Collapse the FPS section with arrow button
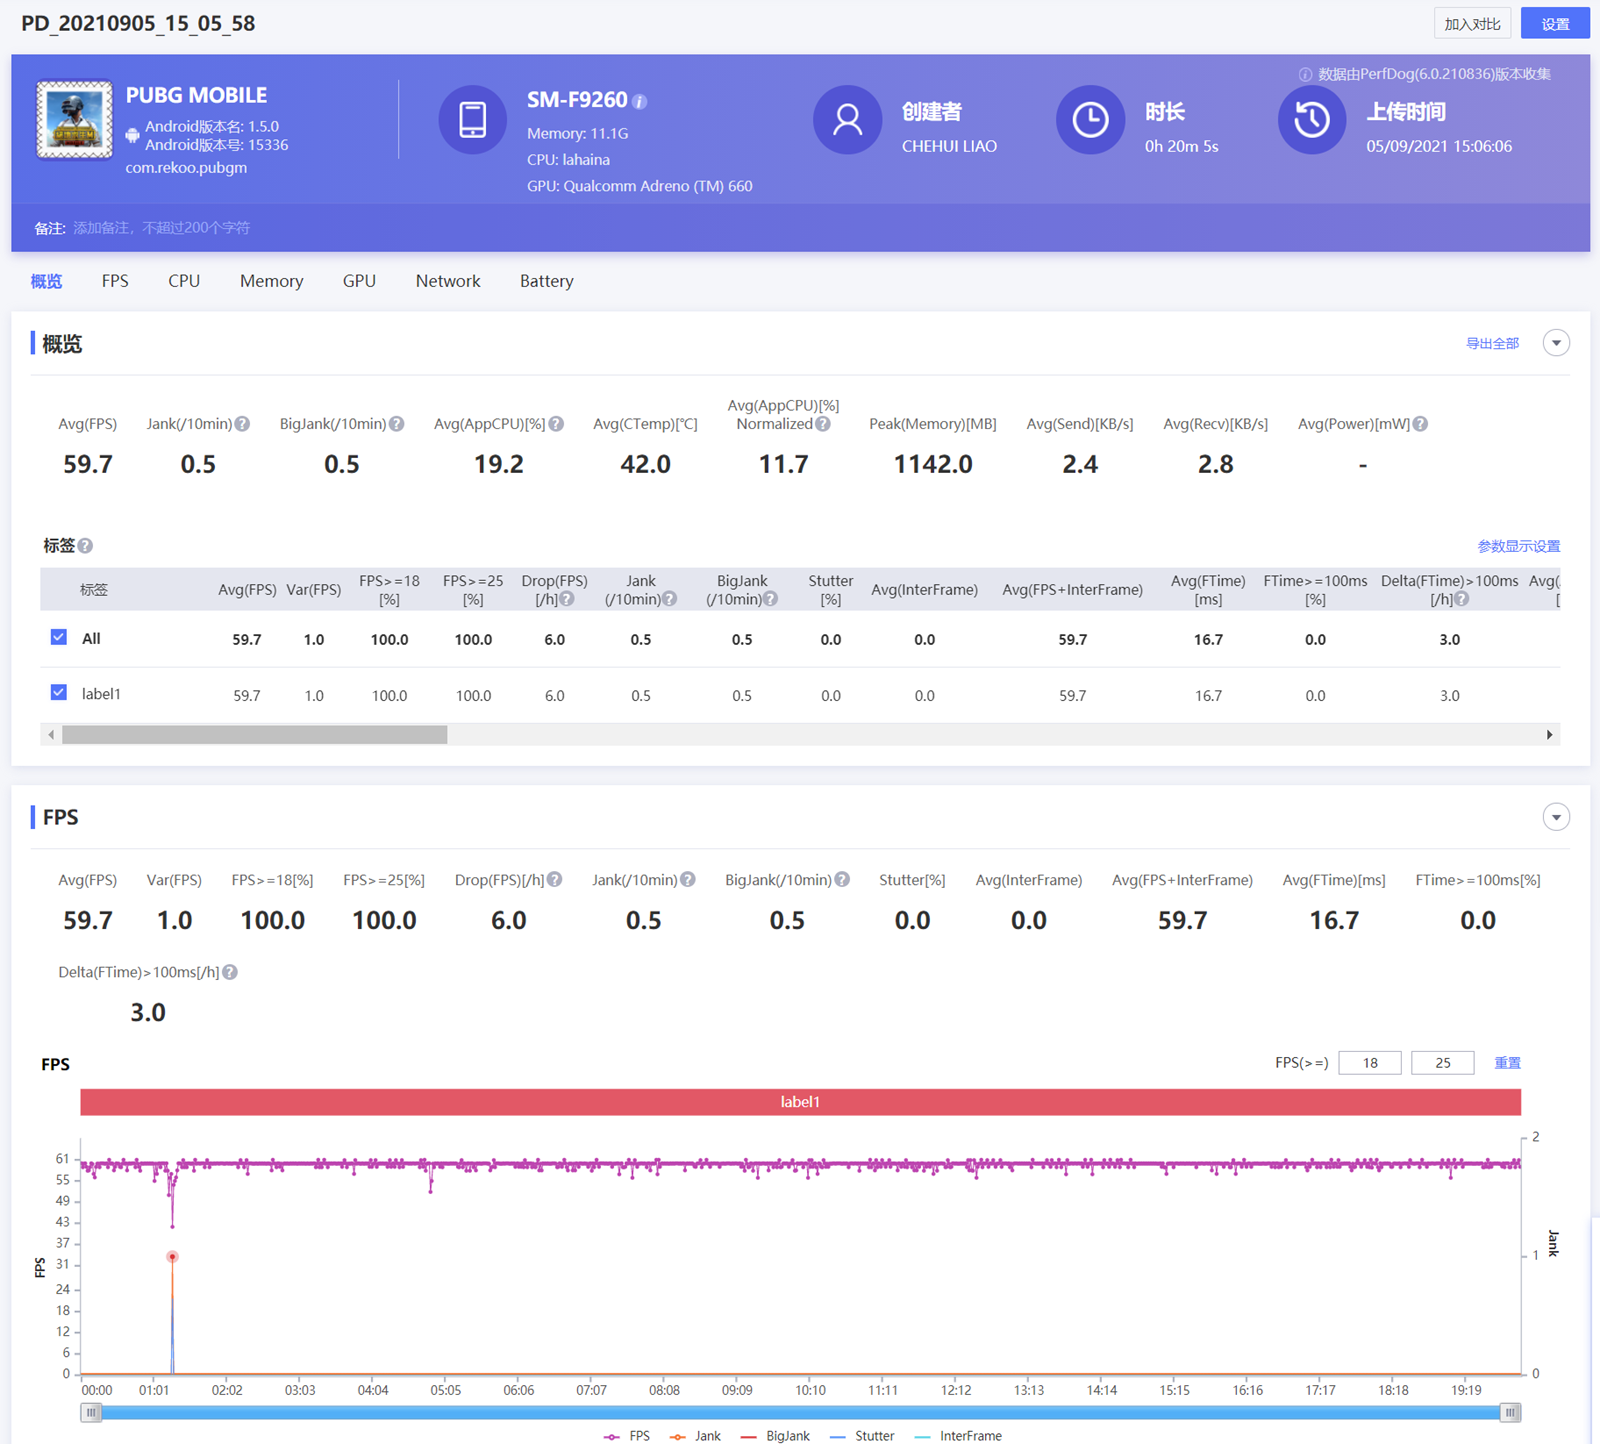The image size is (1600, 1444). 1555,817
